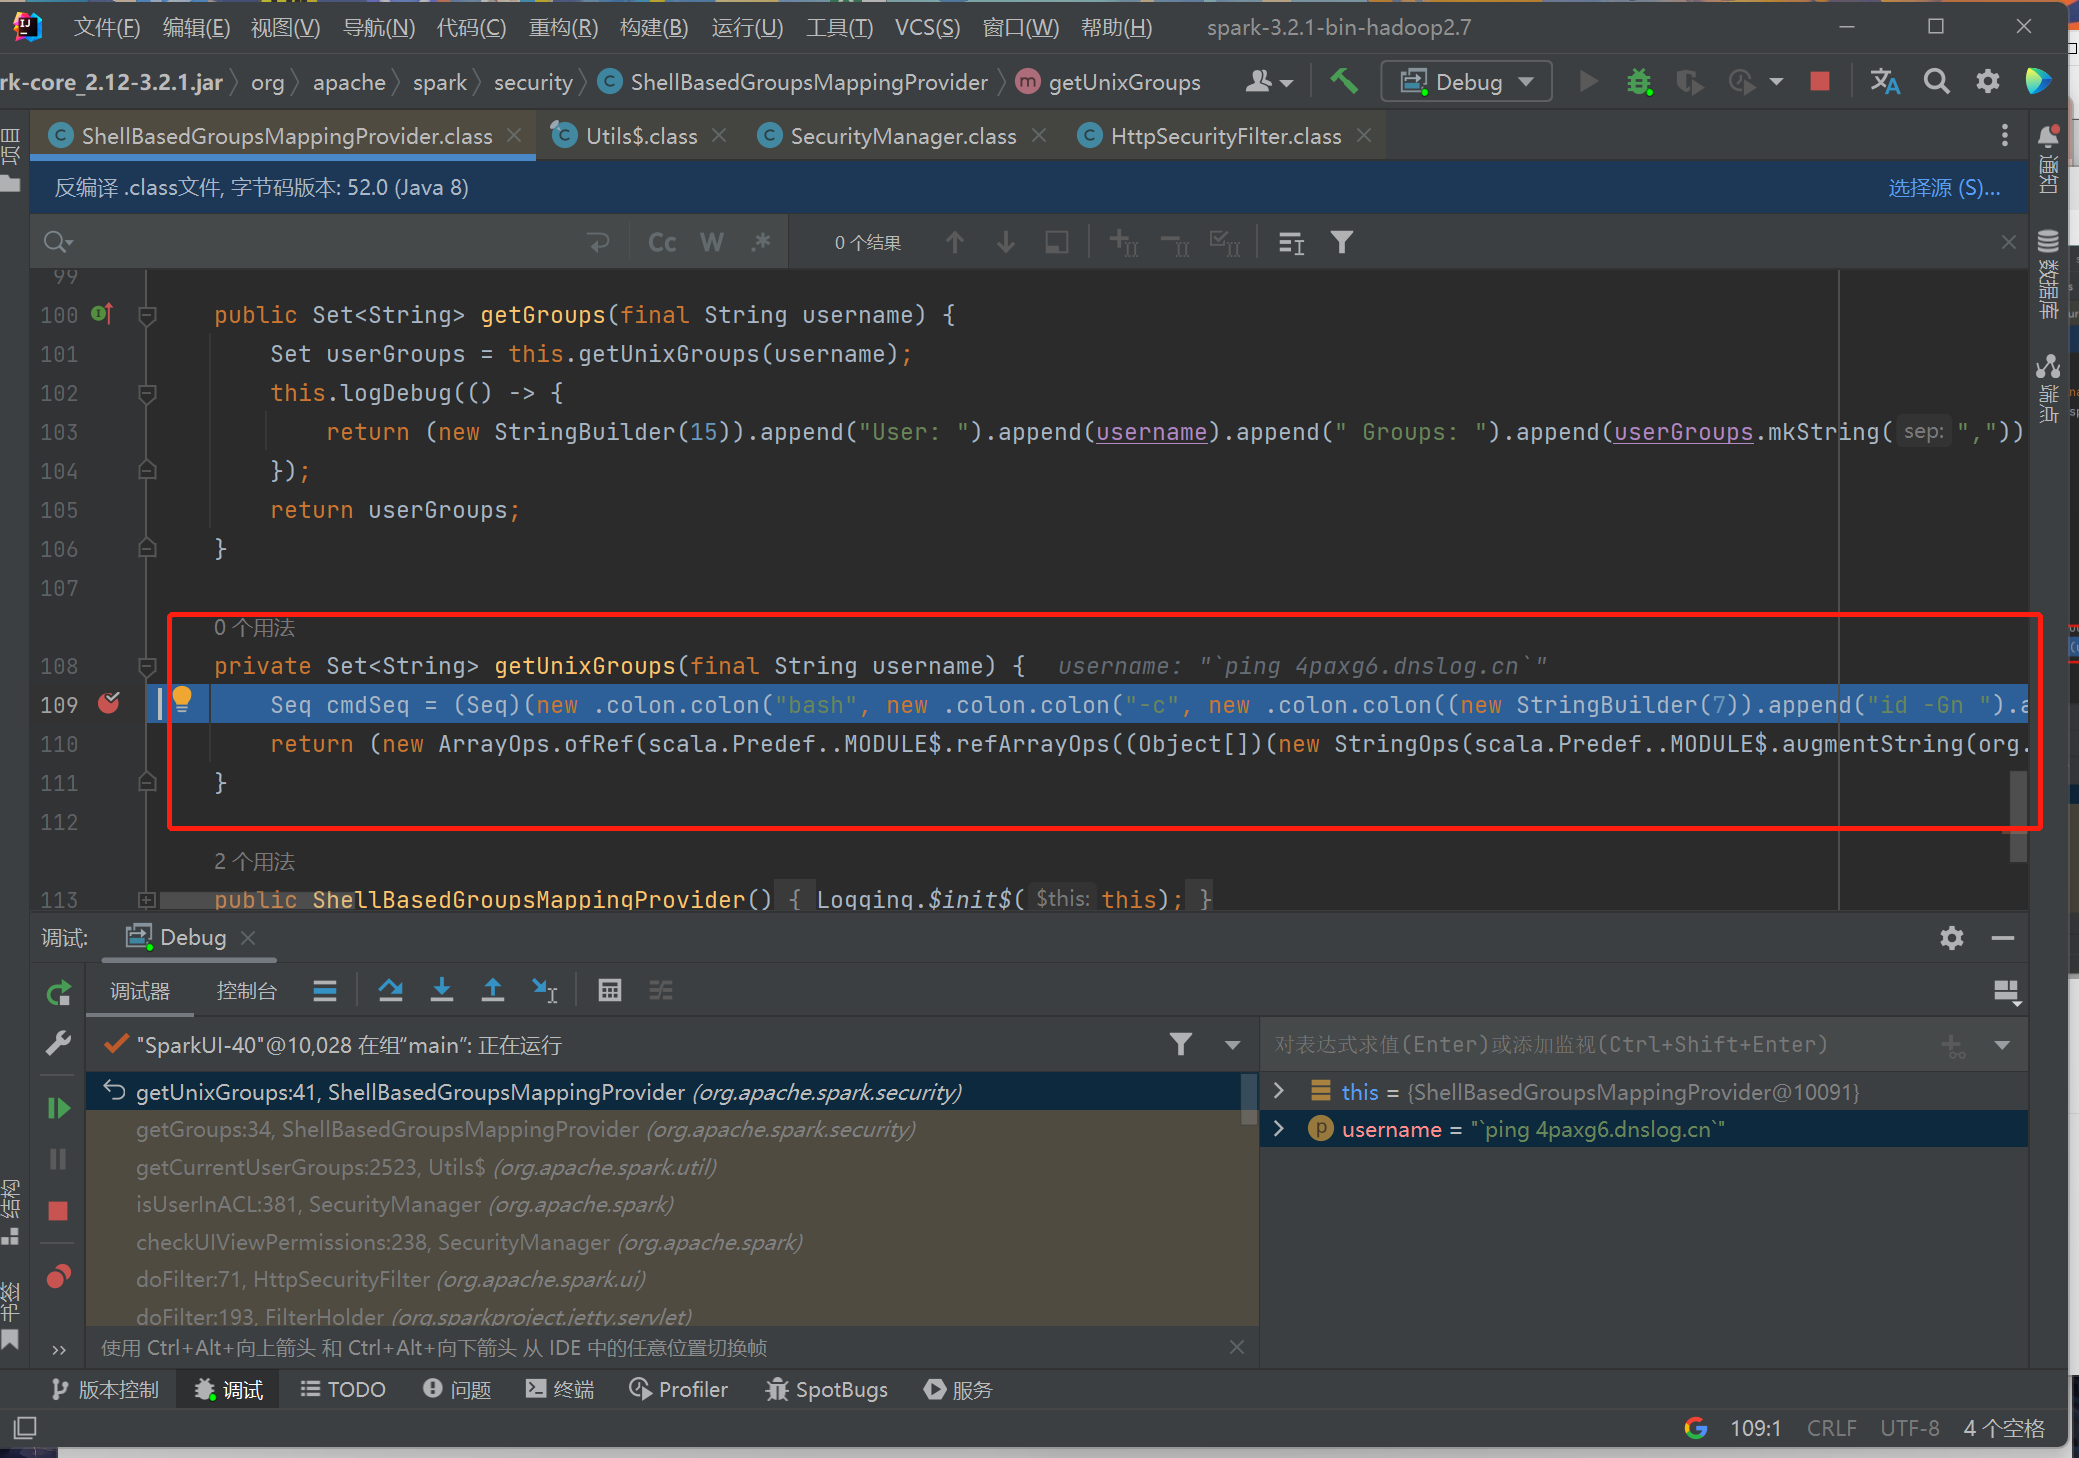Switch to SecurityManager.class tab
Image resolution: width=2079 pixels, height=1458 pixels.
coord(902,136)
